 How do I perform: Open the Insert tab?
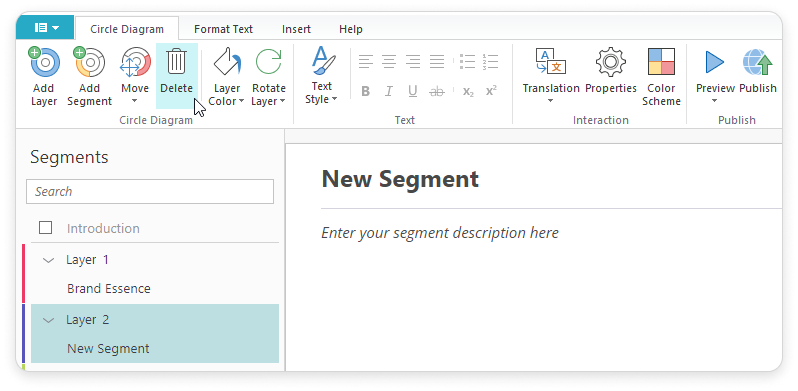pyautogui.click(x=296, y=29)
